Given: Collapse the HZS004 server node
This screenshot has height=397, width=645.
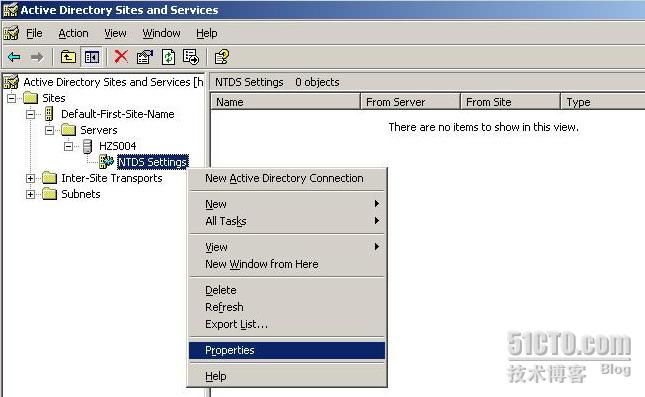Looking at the screenshot, I should click(x=68, y=146).
